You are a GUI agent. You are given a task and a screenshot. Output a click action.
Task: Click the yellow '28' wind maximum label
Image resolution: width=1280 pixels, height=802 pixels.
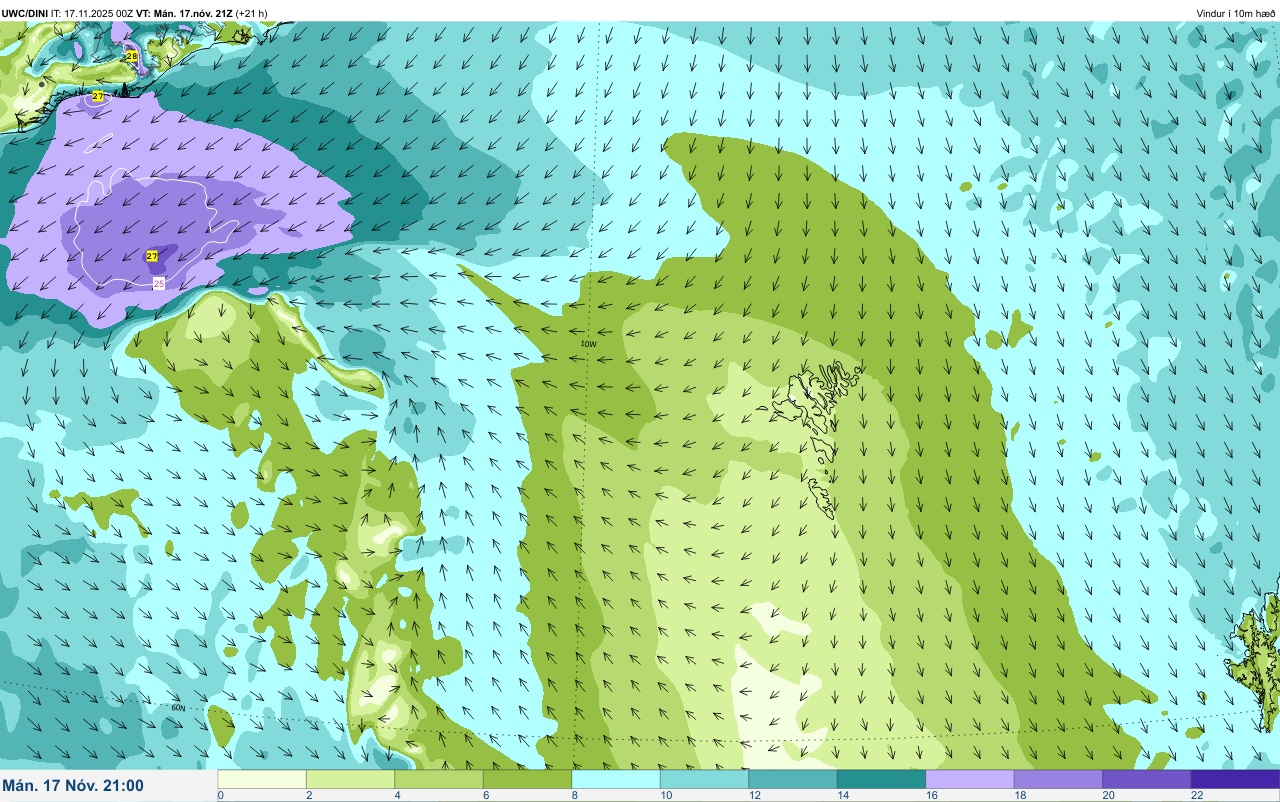(x=132, y=57)
